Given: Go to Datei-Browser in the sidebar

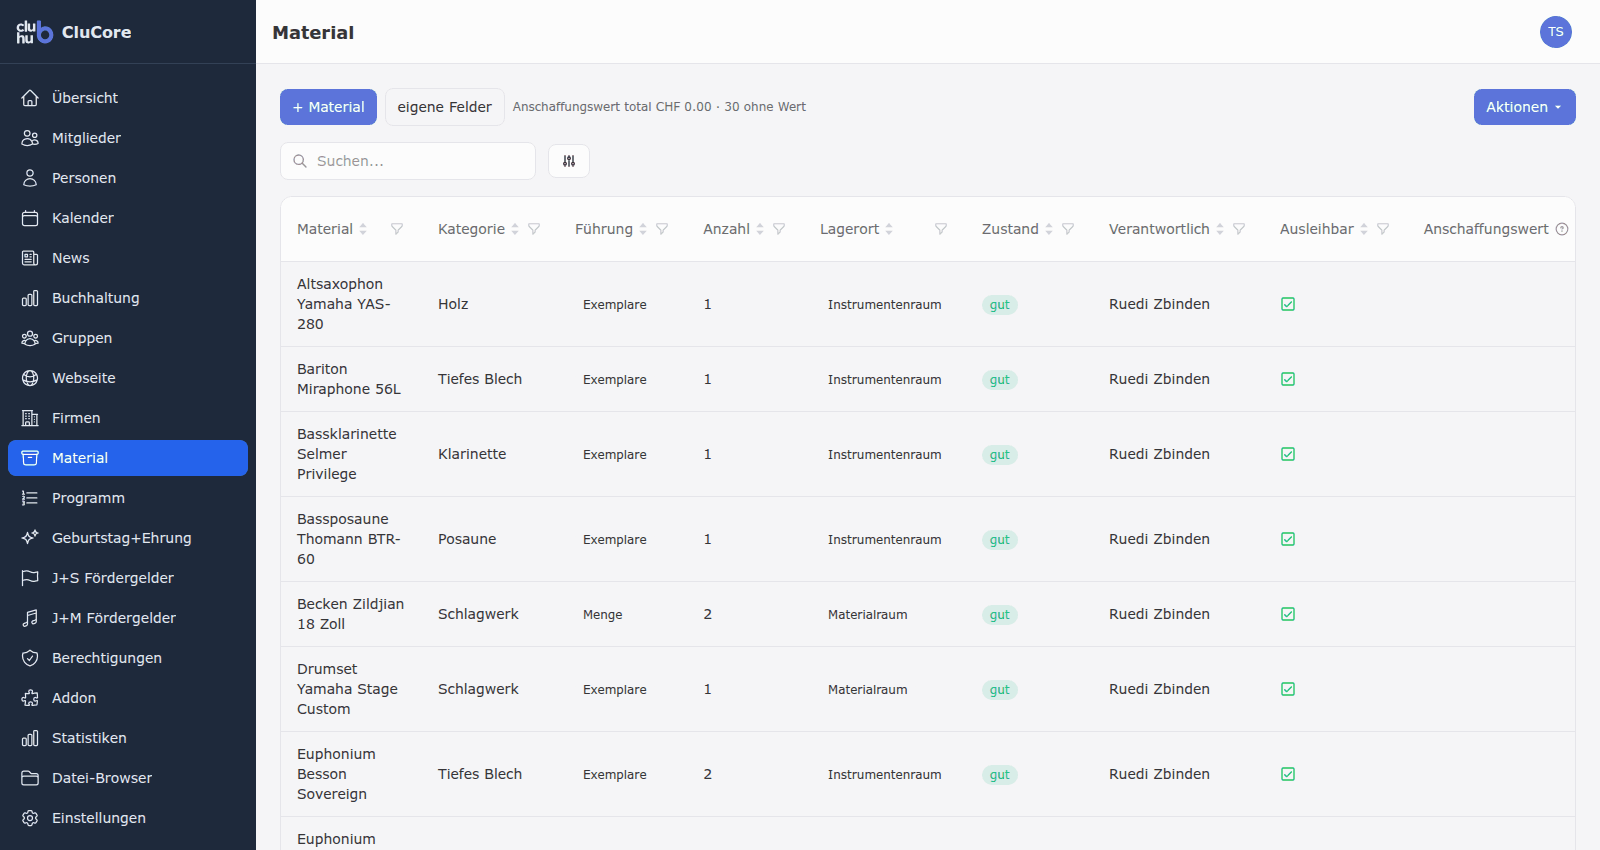Looking at the screenshot, I should (x=128, y=778).
